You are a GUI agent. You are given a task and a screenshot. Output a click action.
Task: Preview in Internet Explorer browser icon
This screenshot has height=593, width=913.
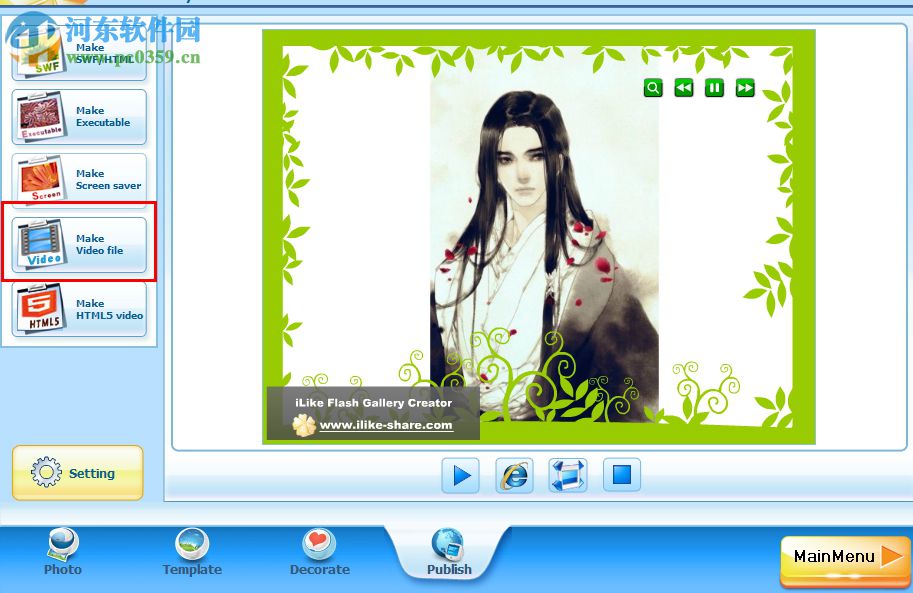tap(514, 475)
